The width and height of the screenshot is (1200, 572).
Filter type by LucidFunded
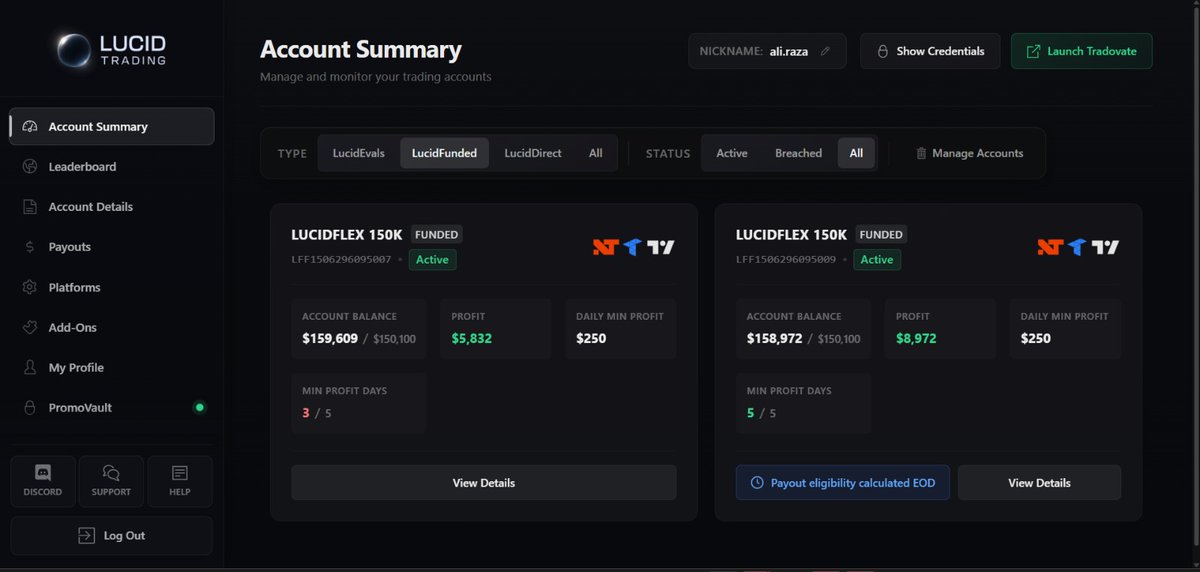445,153
